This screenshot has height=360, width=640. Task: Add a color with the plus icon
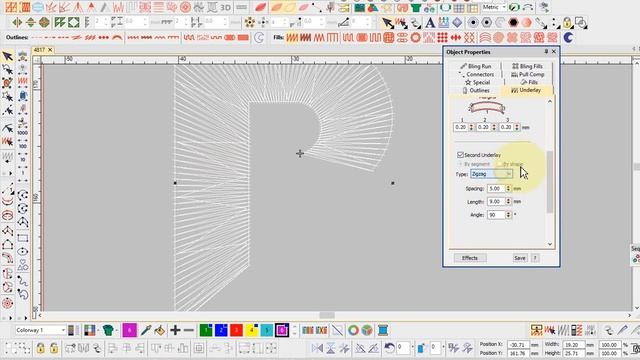pos(175,330)
